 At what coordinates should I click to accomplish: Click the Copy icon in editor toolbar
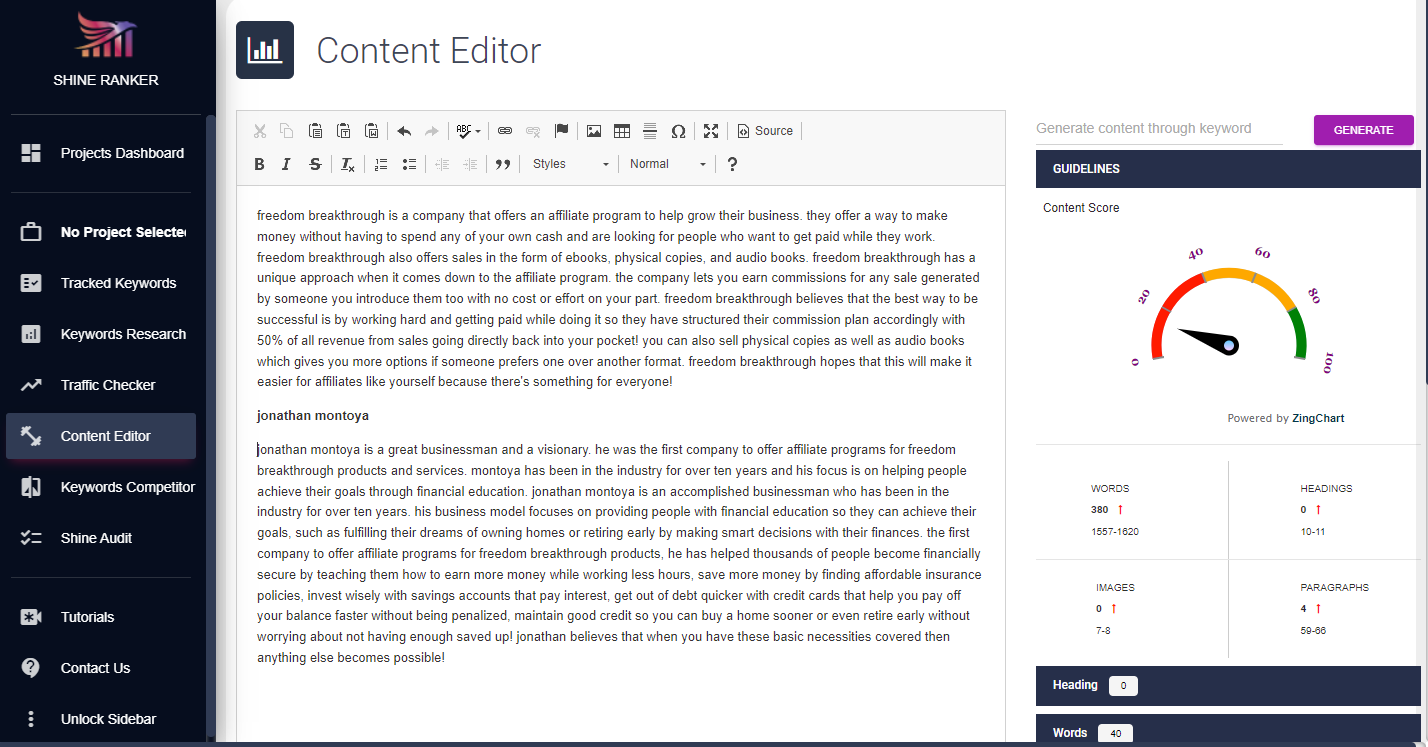click(x=287, y=131)
